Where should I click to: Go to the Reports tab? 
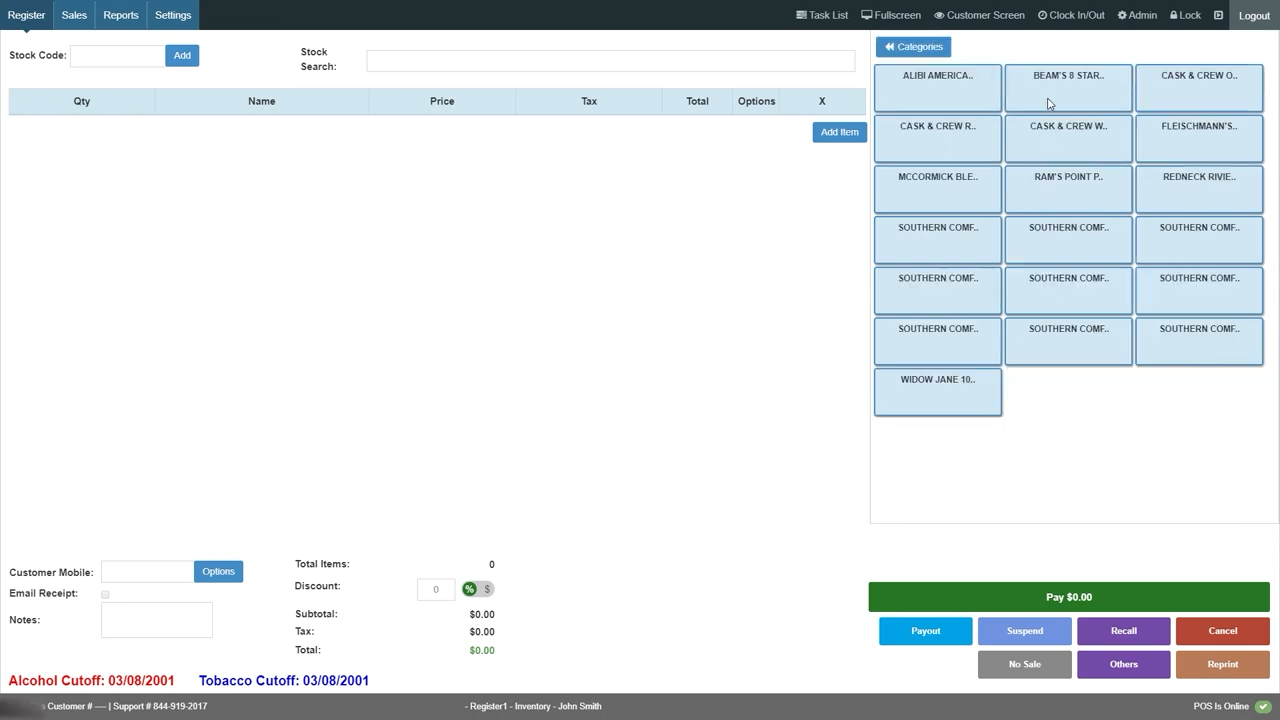tap(121, 15)
